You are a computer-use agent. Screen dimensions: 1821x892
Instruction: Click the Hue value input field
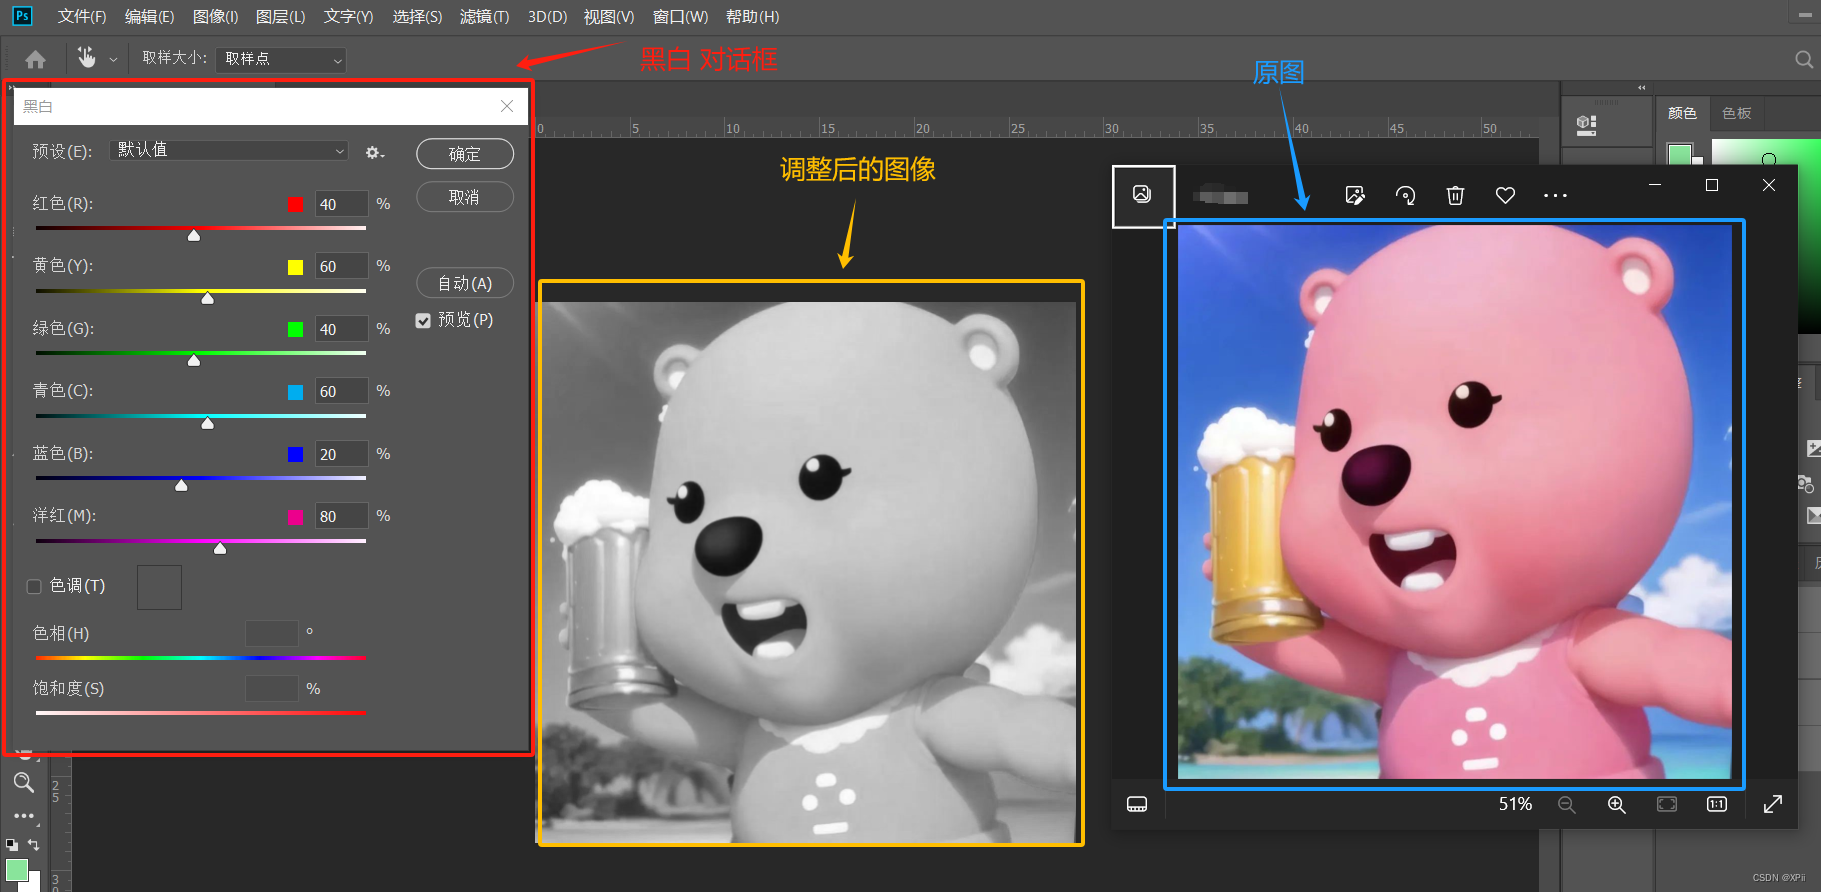pyautogui.click(x=272, y=633)
